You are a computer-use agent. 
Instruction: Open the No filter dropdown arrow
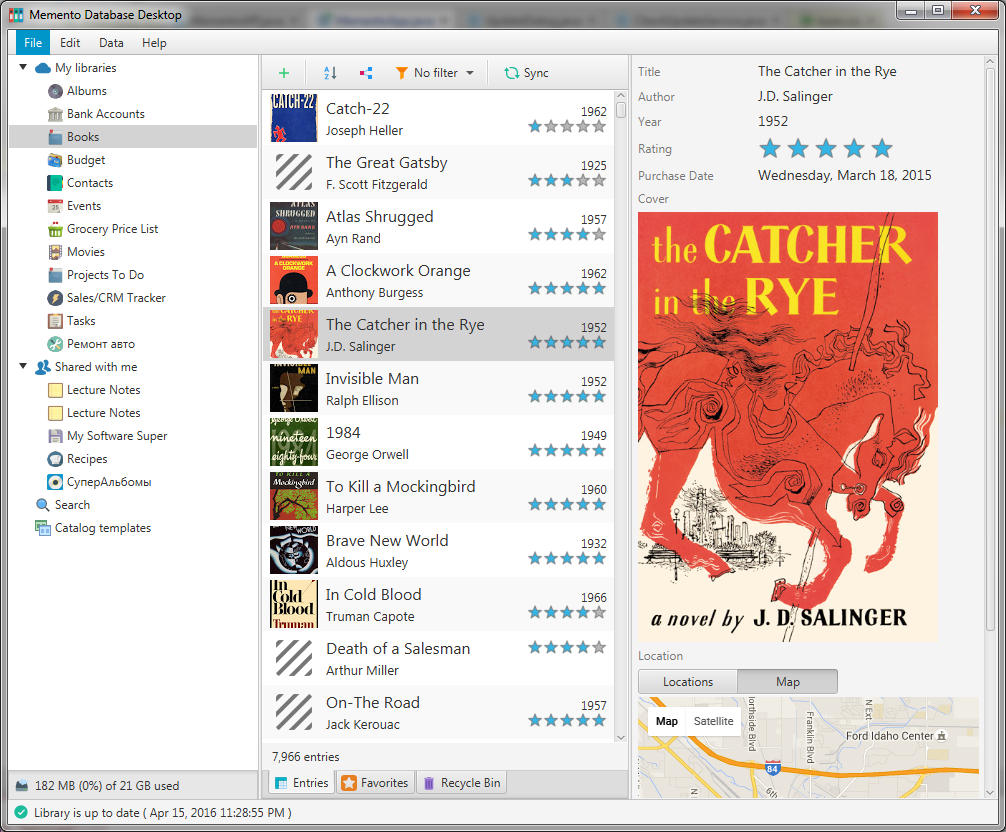tap(470, 73)
